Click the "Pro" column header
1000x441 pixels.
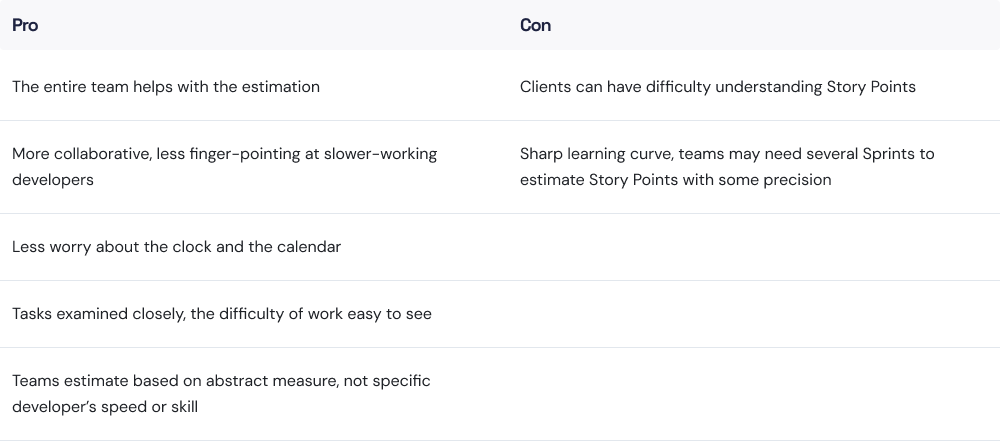(x=25, y=25)
